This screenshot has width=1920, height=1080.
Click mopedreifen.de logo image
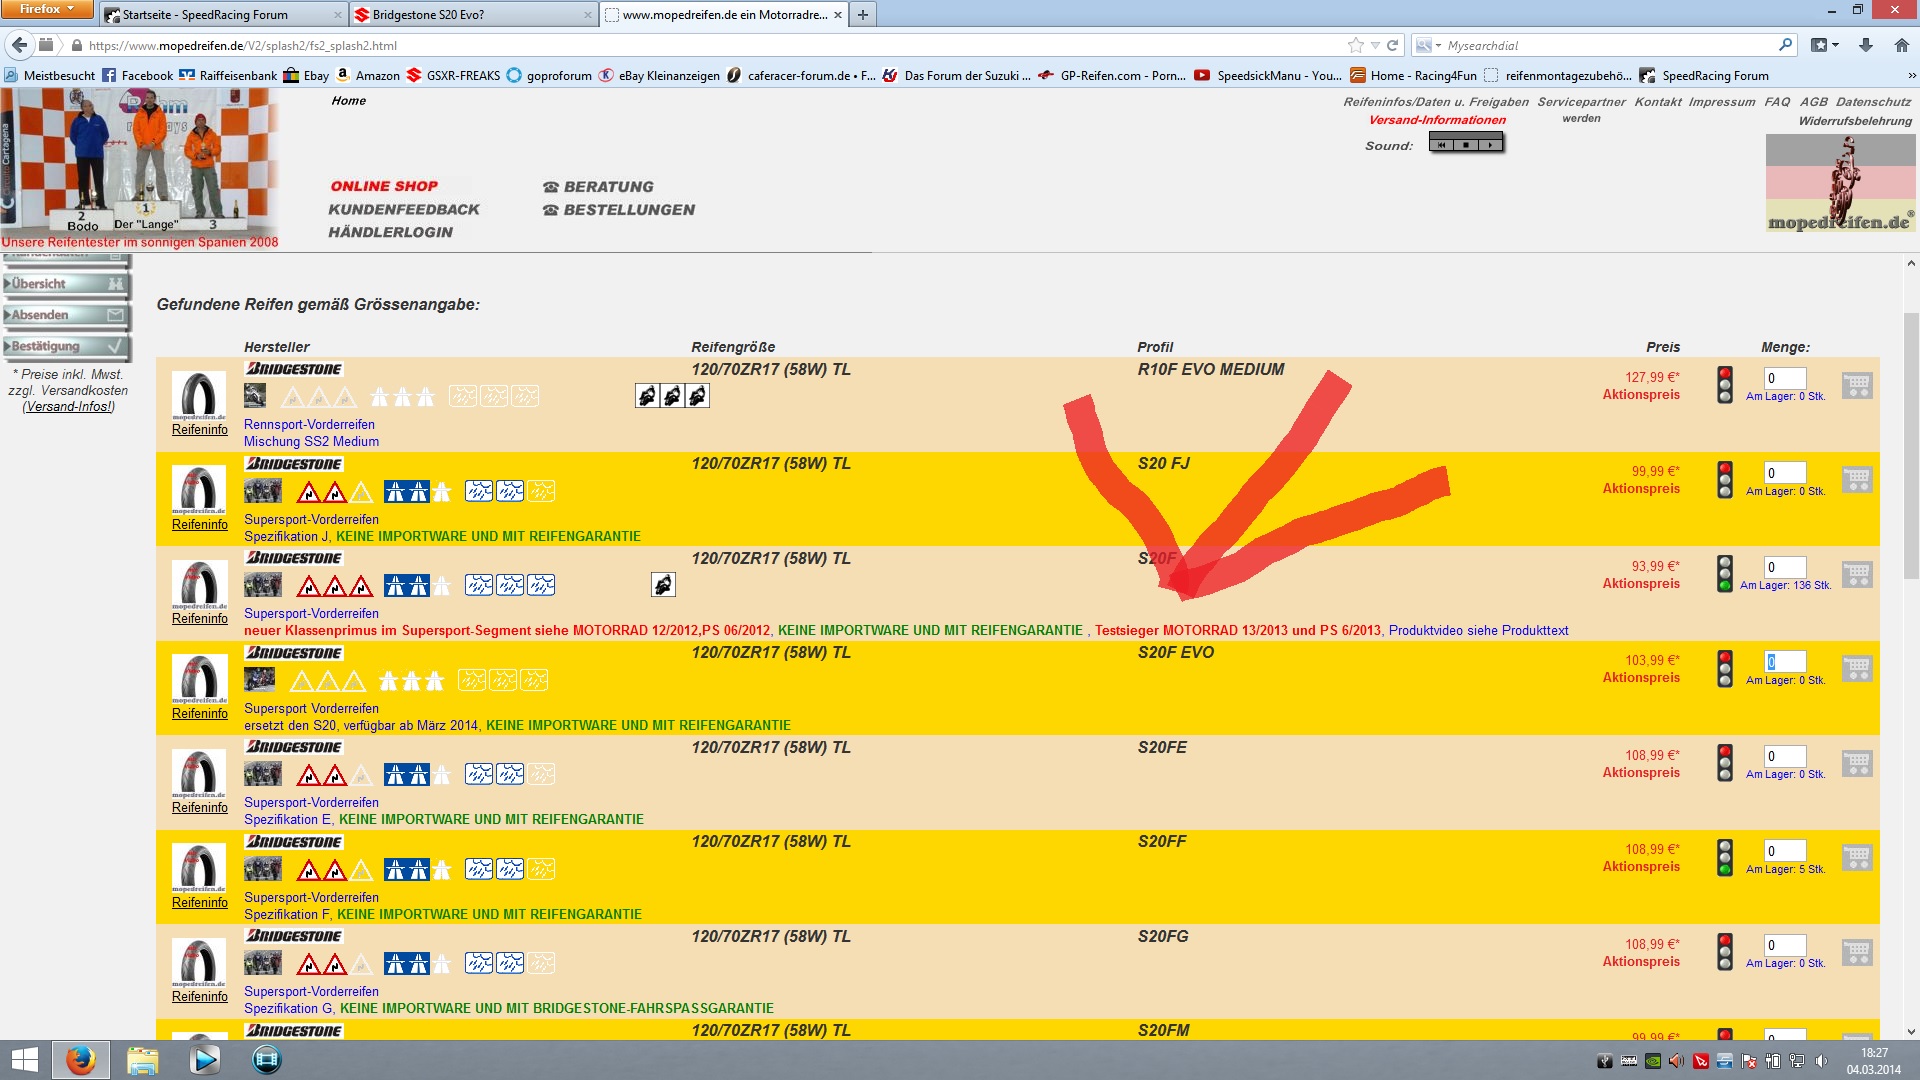(x=1840, y=183)
